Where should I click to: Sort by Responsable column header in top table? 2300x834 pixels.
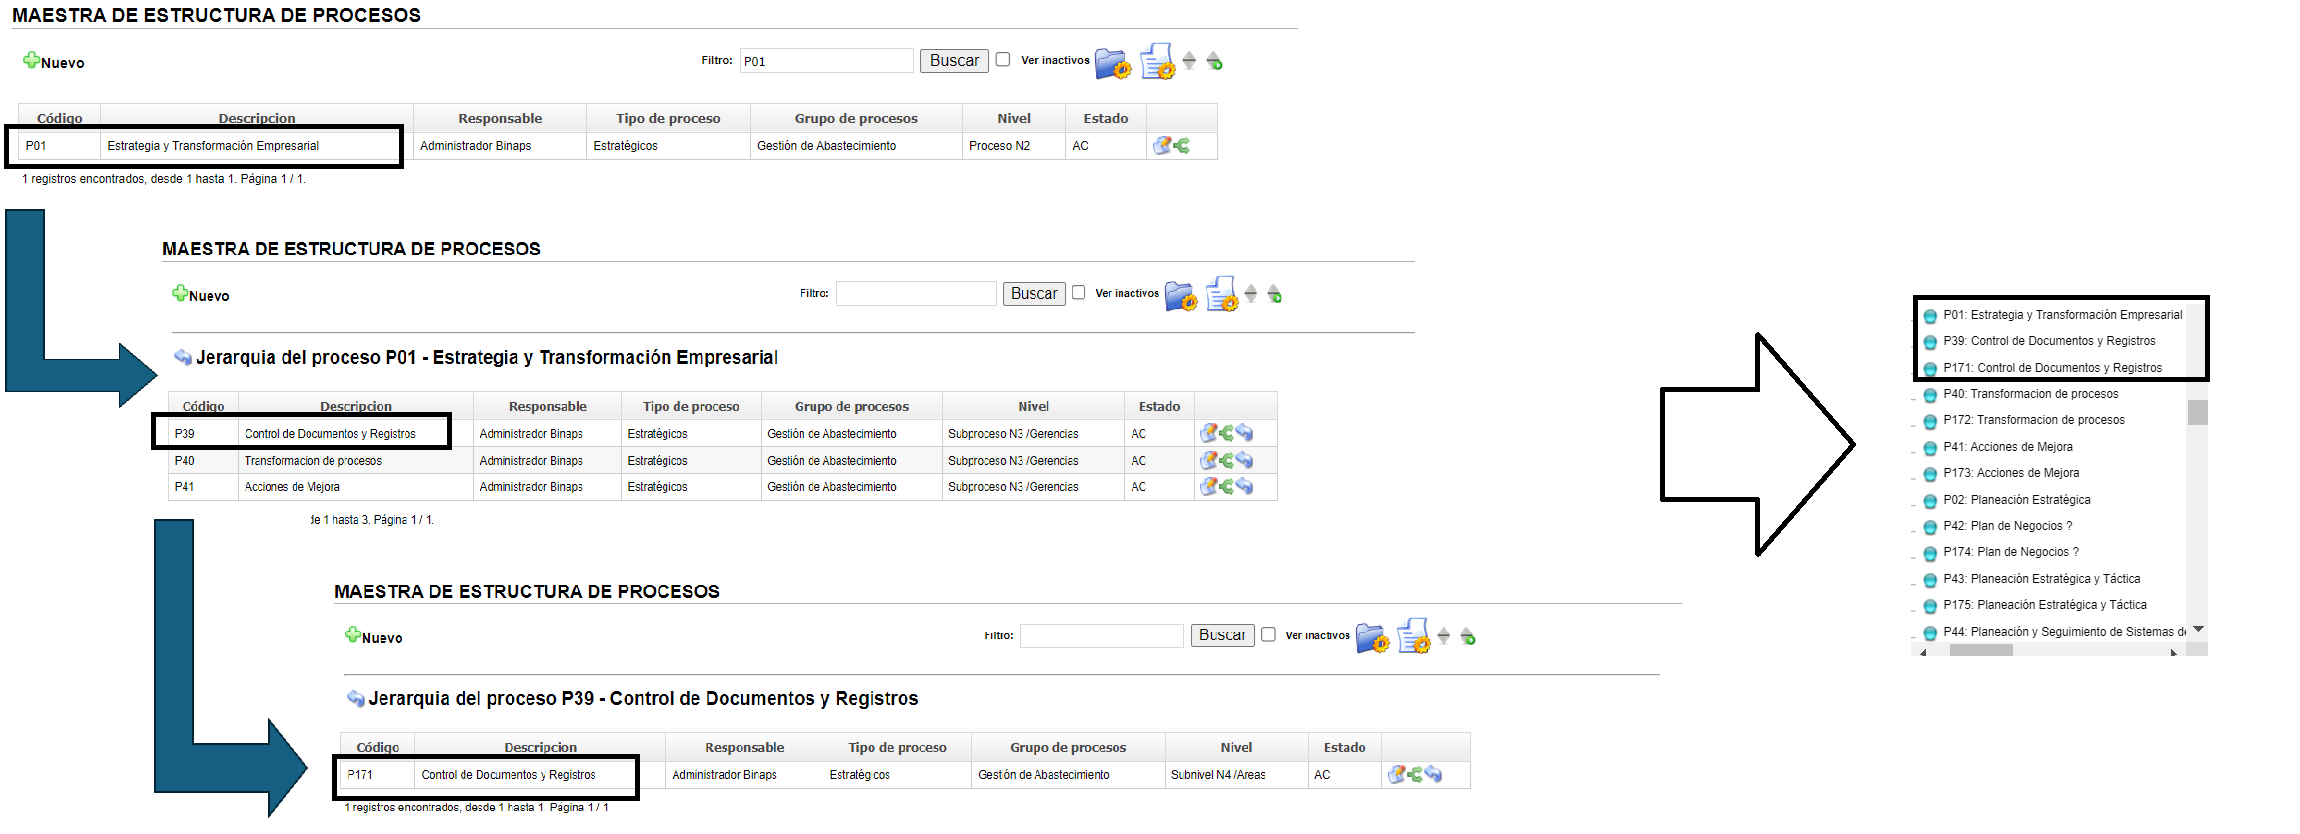(x=499, y=118)
